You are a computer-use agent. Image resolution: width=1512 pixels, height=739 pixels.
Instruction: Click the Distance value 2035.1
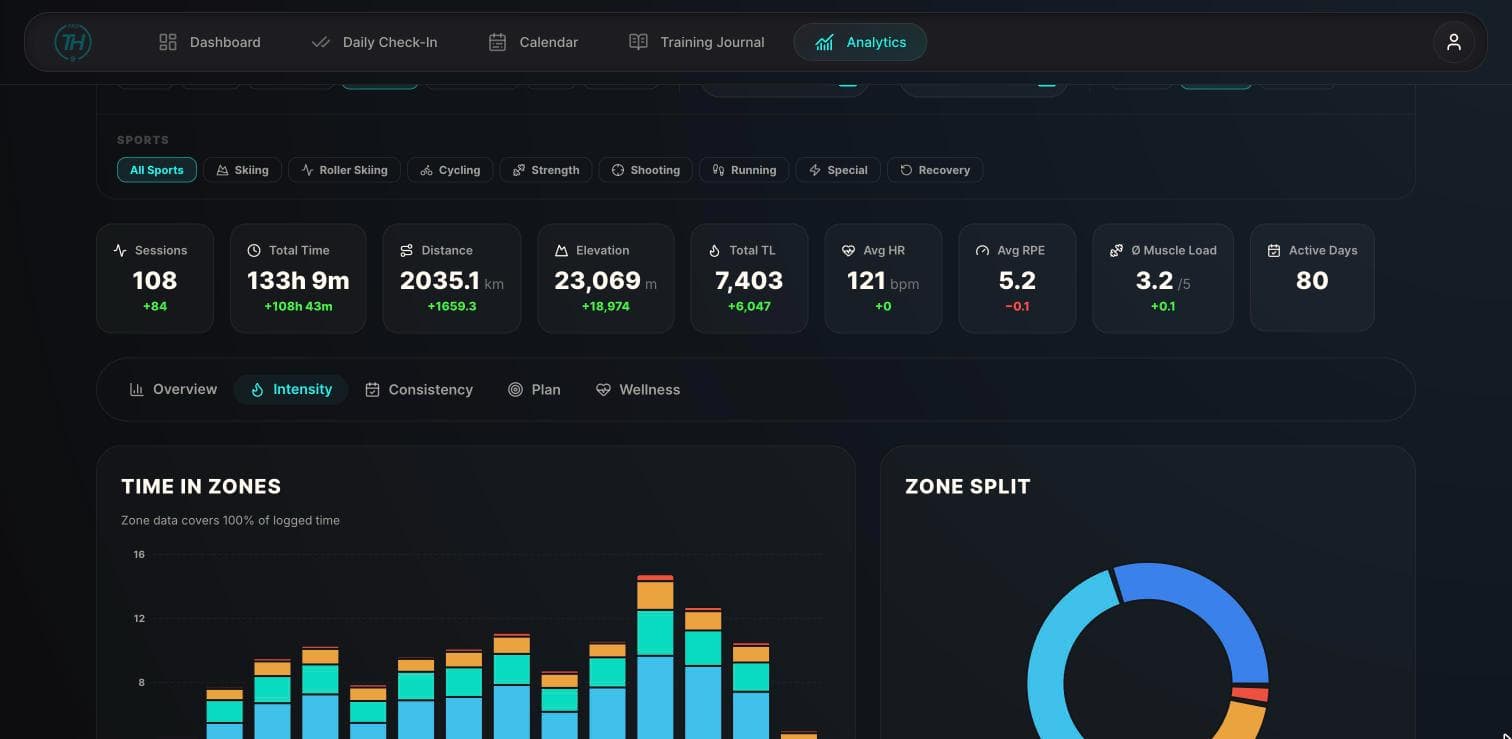coord(440,281)
